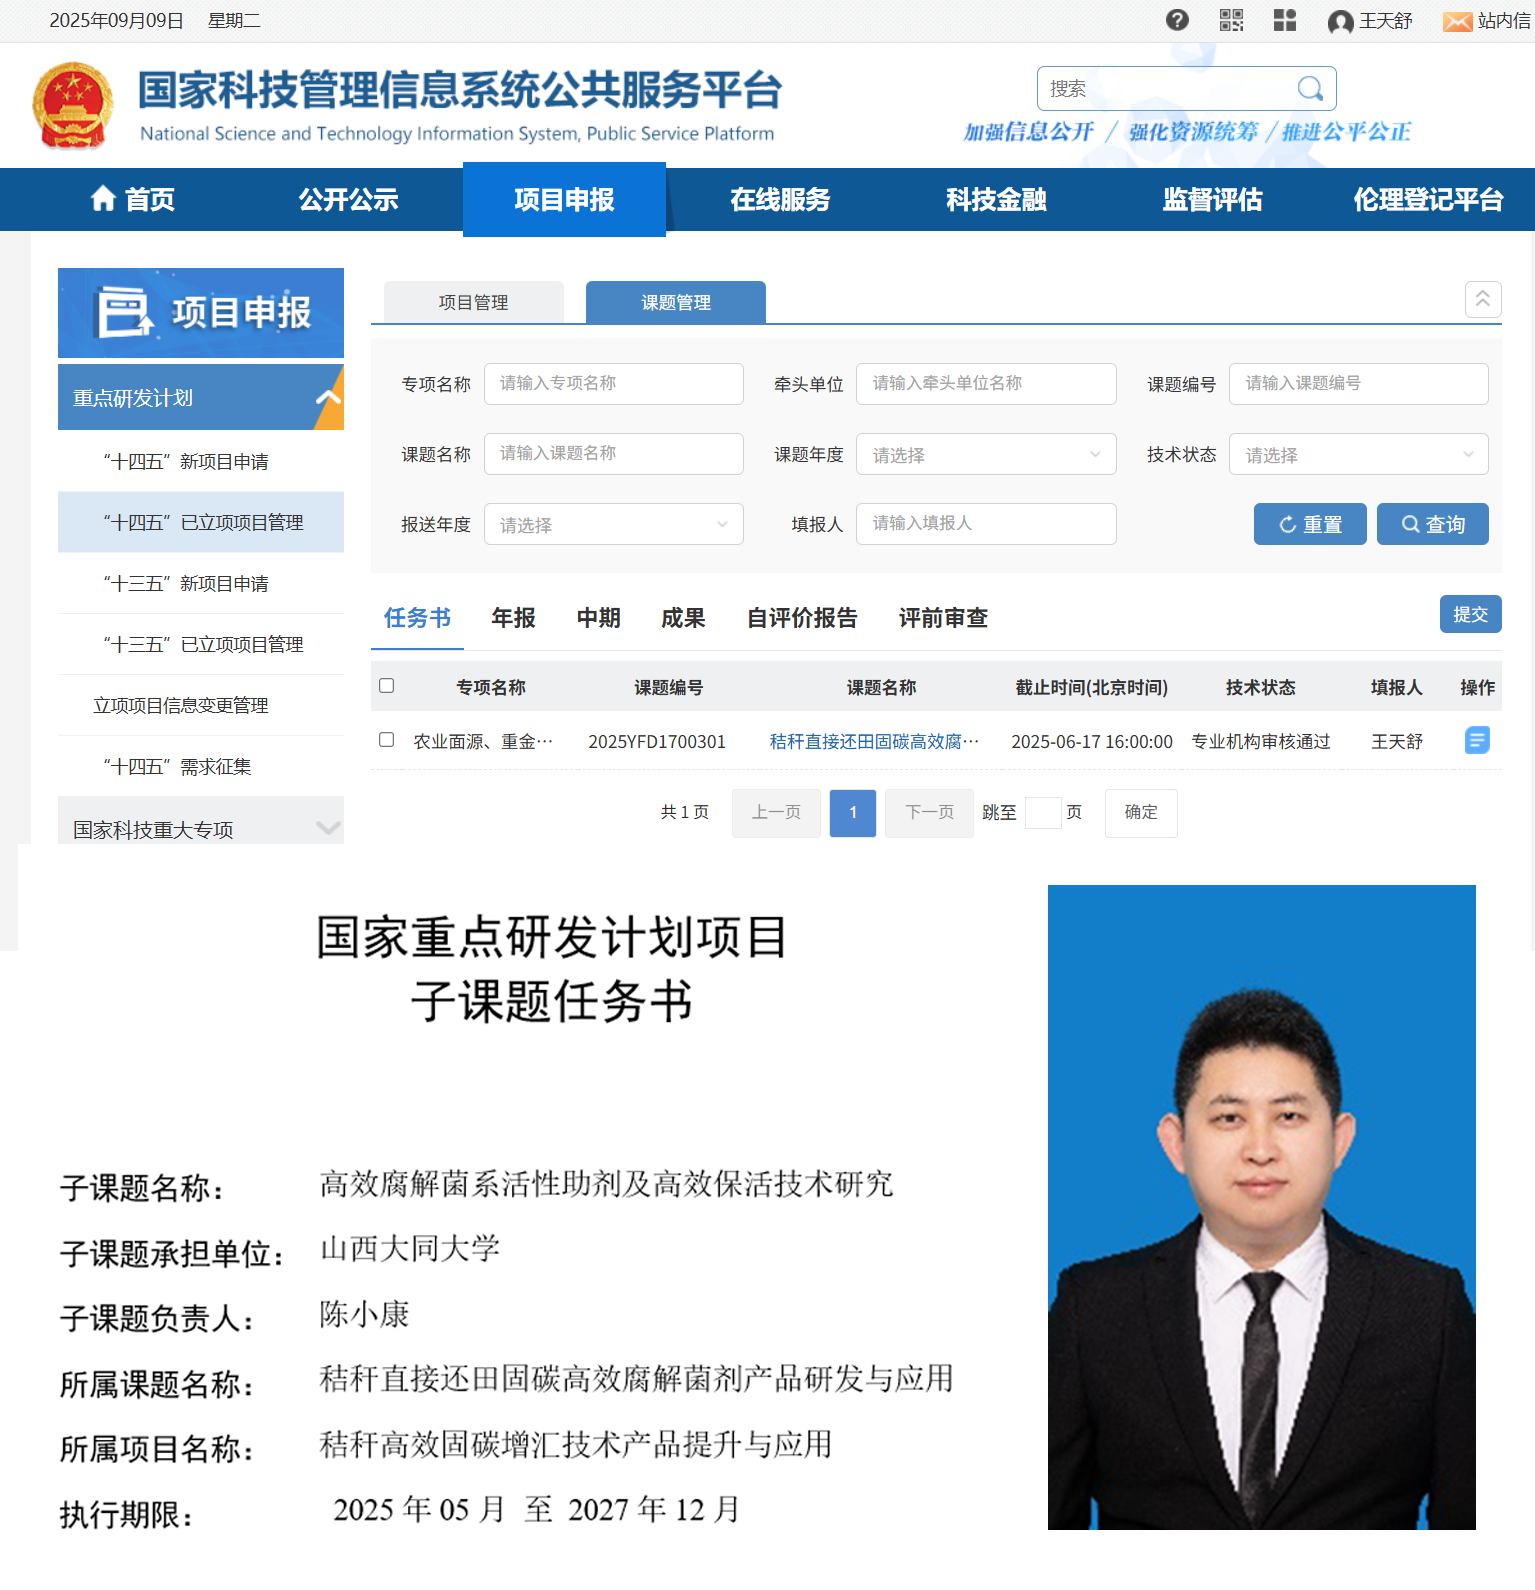The width and height of the screenshot is (1535, 1590).
Task: Focus the 填报人 input field
Action: (x=986, y=524)
